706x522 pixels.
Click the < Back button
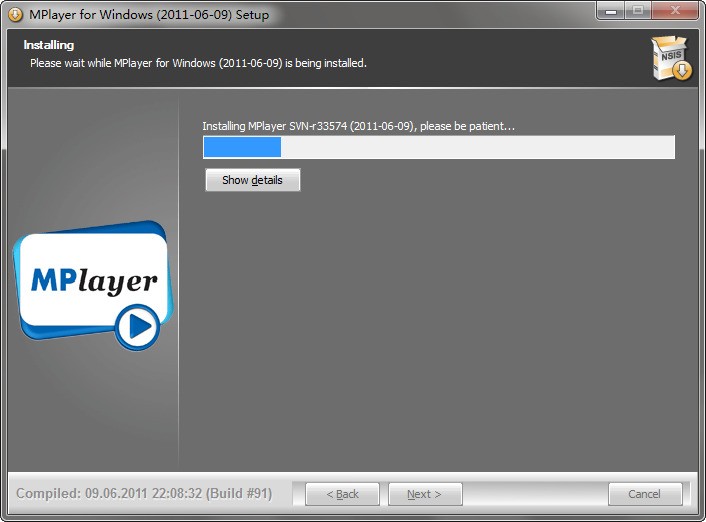[x=342, y=494]
